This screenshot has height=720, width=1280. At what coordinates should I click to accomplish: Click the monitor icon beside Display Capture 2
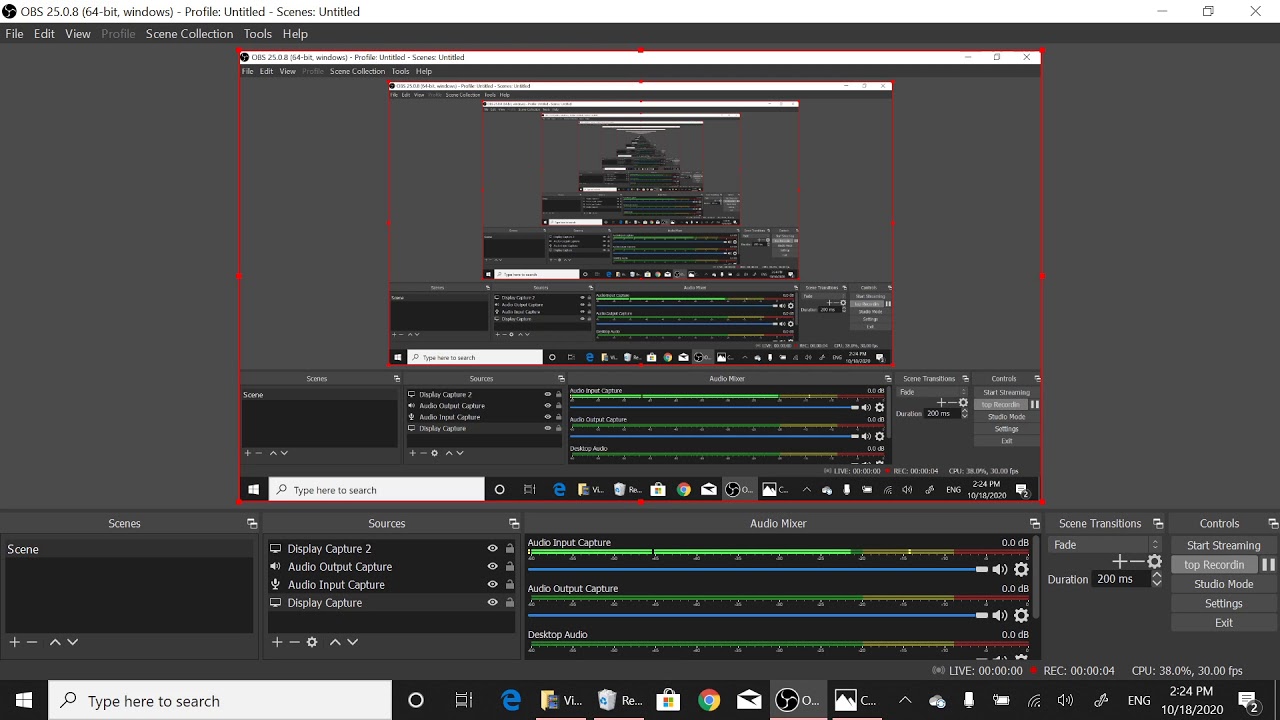coord(276,549)
